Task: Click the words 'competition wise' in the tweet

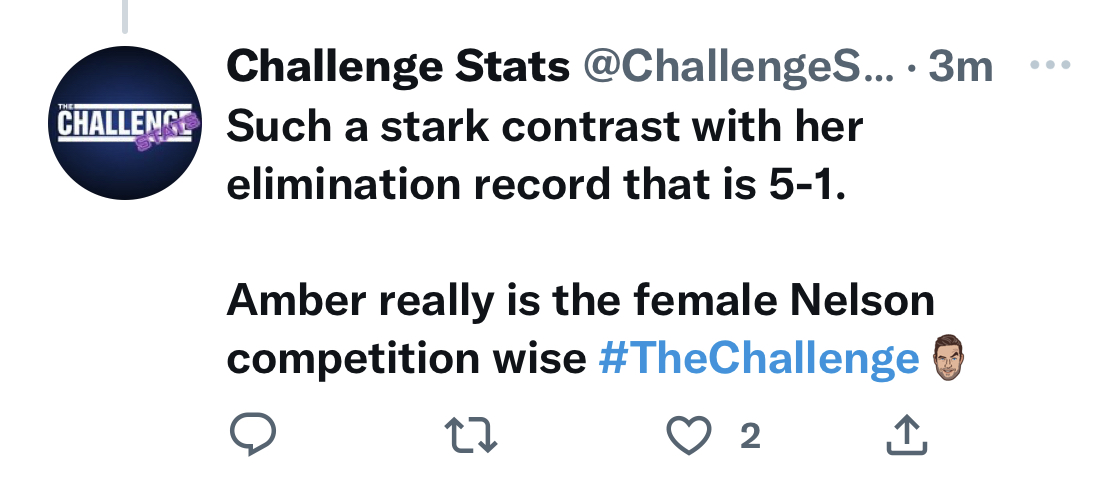Action: (406, 358)
